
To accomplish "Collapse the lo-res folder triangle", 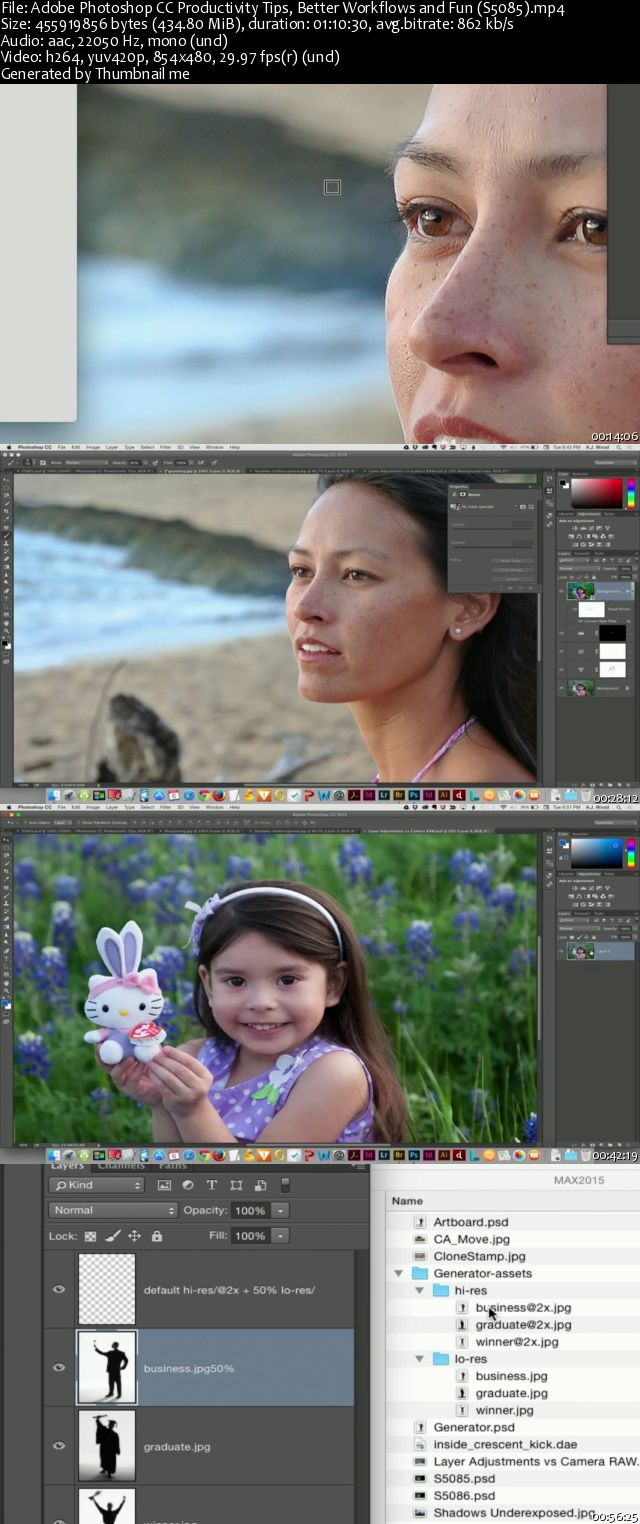I will coord(420,1359).
